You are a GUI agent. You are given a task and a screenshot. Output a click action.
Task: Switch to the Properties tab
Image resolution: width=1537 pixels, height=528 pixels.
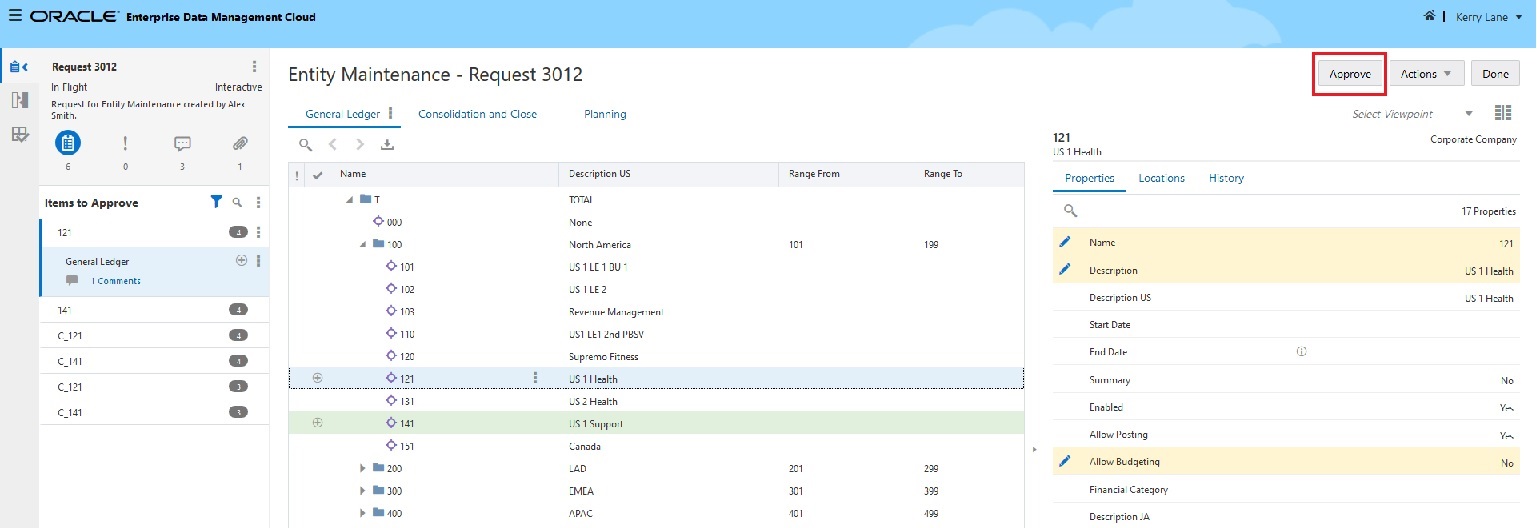[x=1090, y=178]
